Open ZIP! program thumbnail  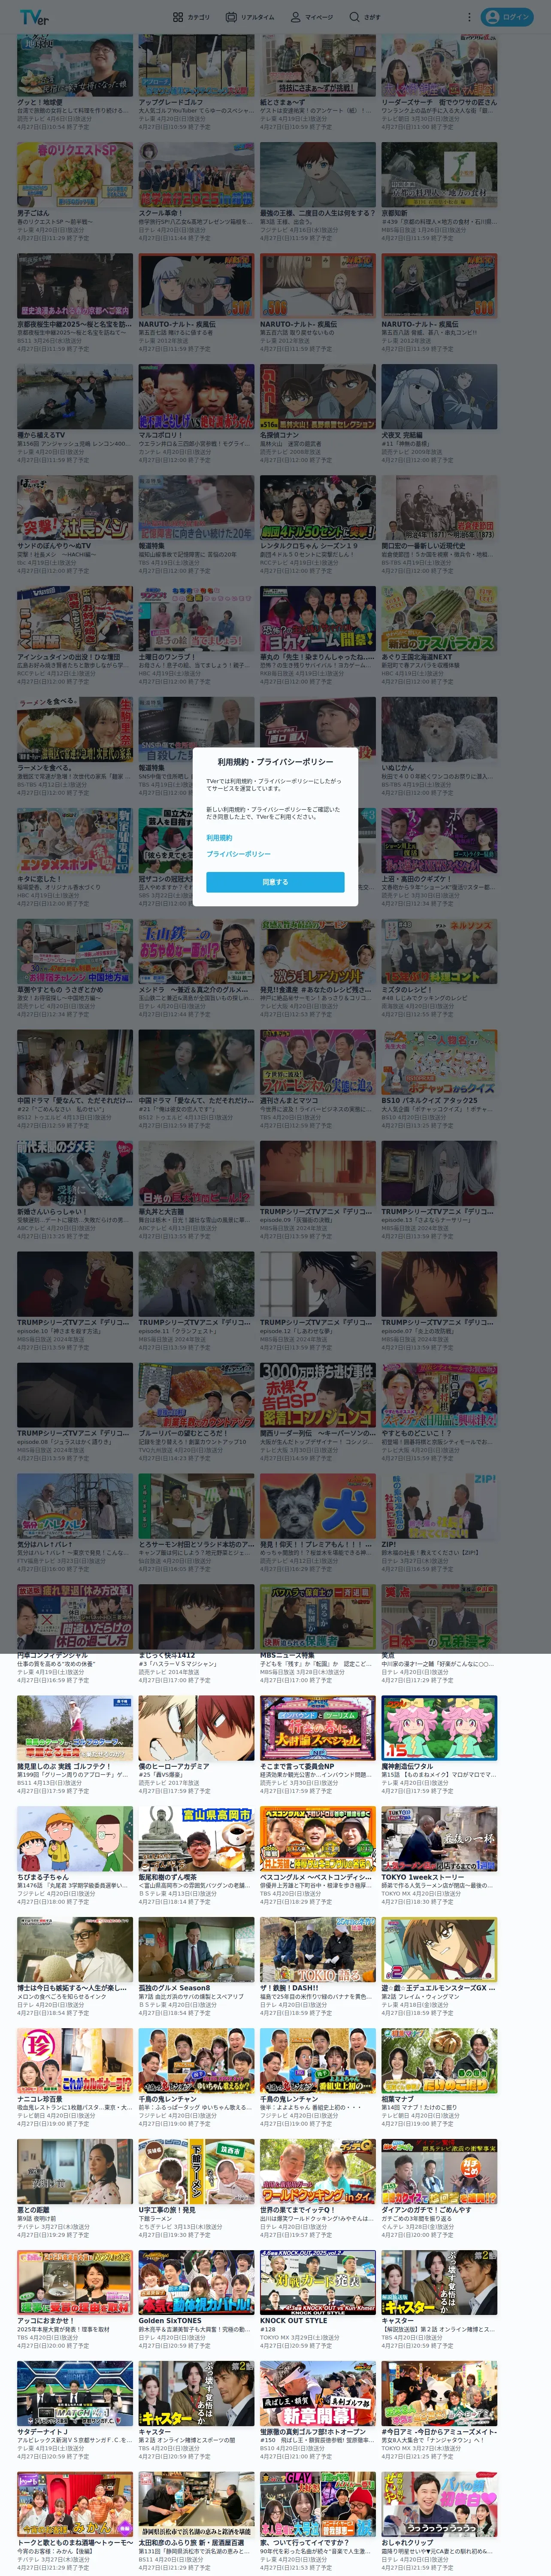pyautogui.click(x=439, y=1506)
